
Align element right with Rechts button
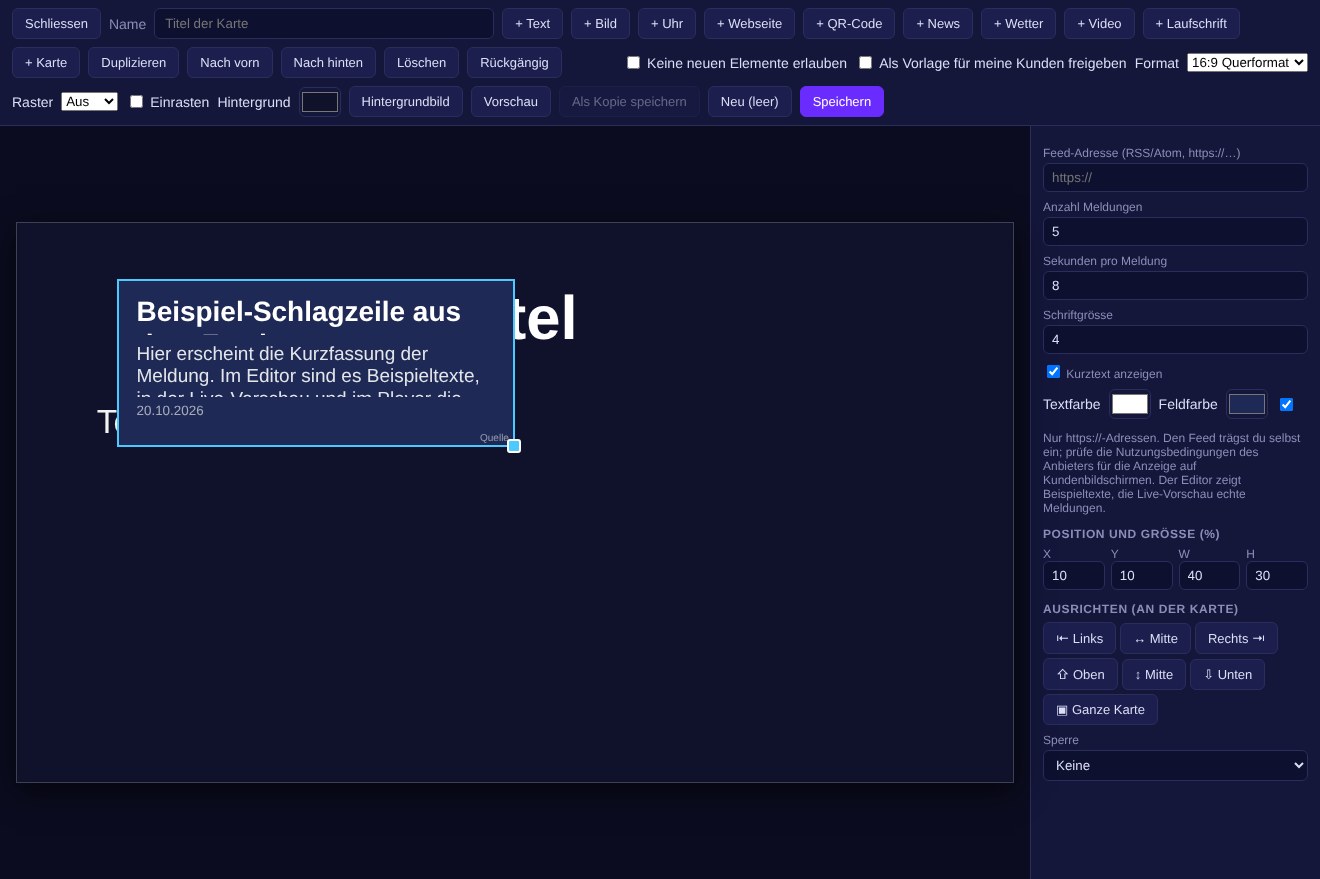1236,638
